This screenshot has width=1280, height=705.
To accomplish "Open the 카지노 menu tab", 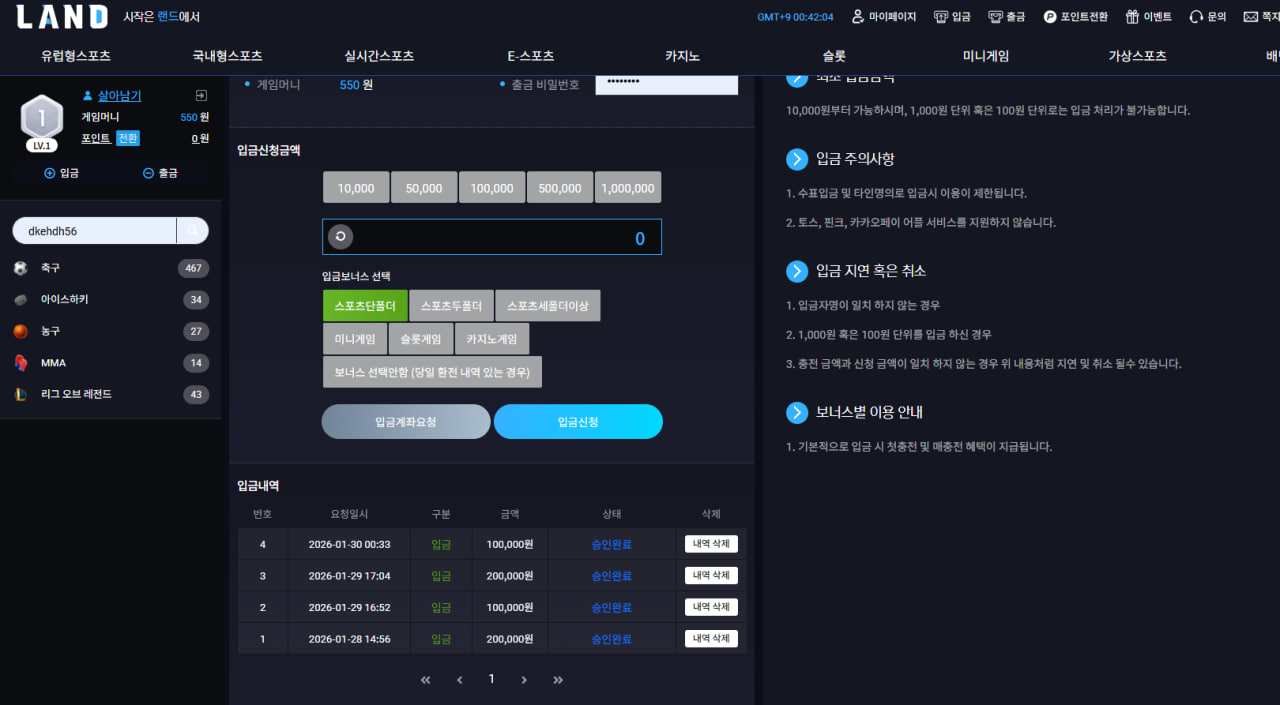I will (x=683, y=56).
